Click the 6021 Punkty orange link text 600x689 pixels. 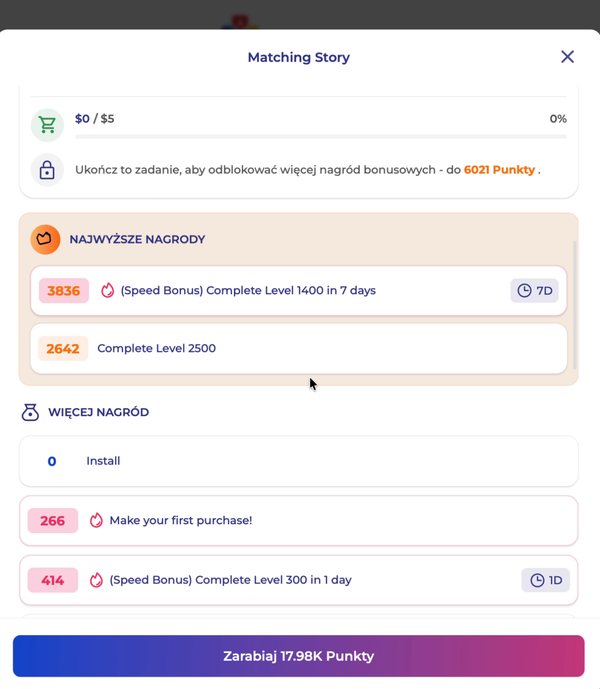point(499,170)
